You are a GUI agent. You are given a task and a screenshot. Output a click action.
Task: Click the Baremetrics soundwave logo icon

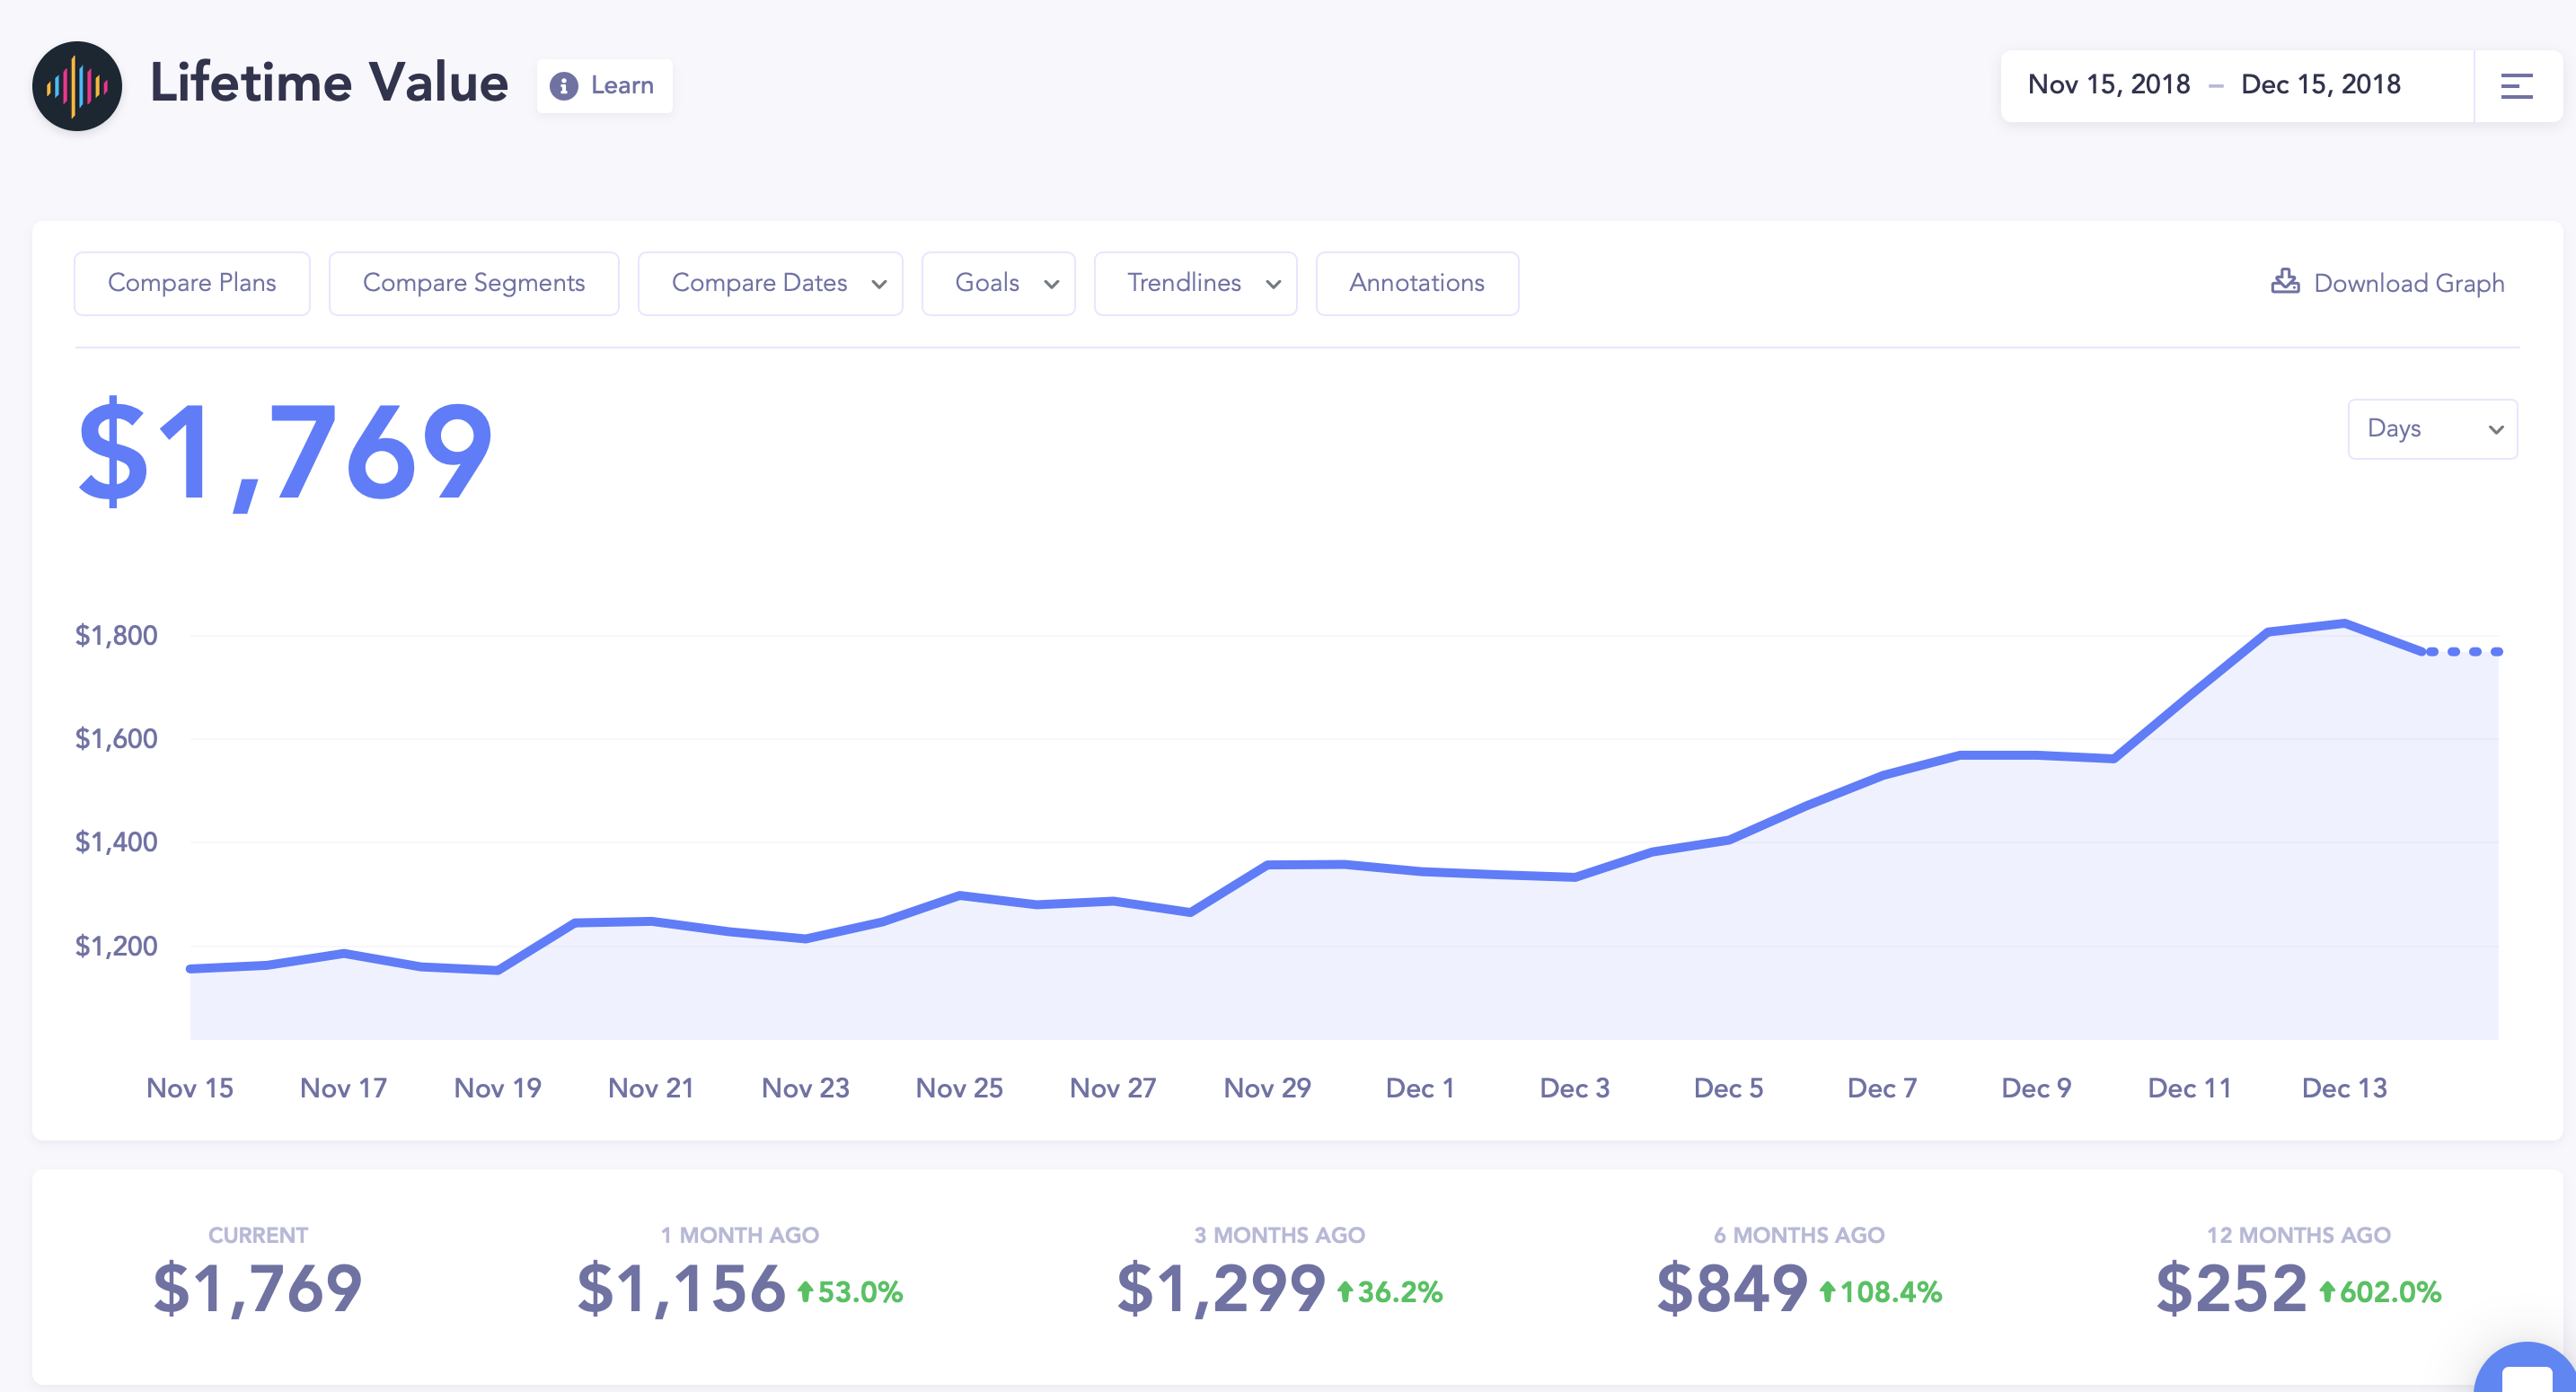click(77, 86)
